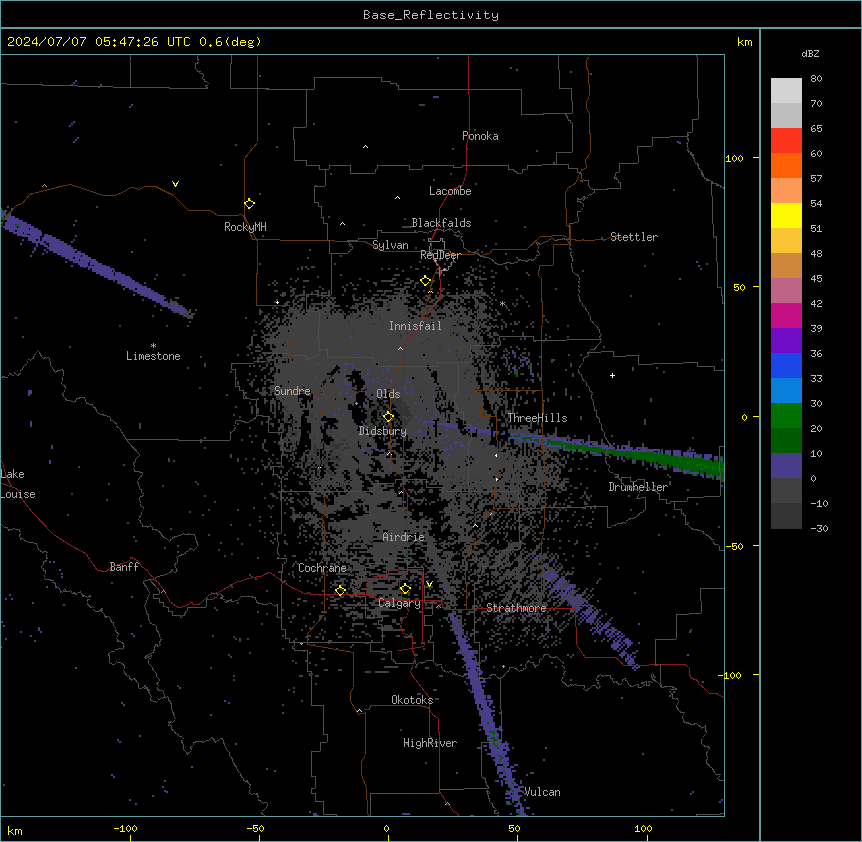
Task: Click the dBZ legend heading
Action: pyautogui.click(x=810, y=53)
